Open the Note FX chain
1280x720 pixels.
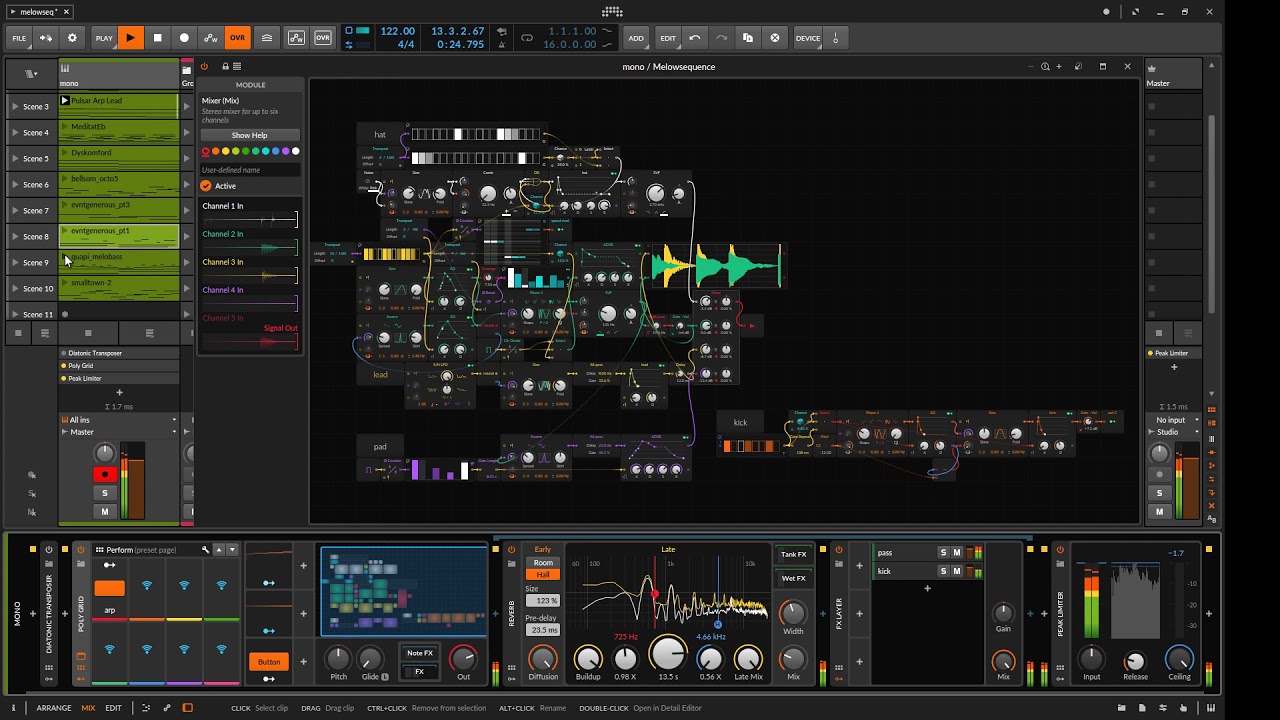(x=420, y=653)
